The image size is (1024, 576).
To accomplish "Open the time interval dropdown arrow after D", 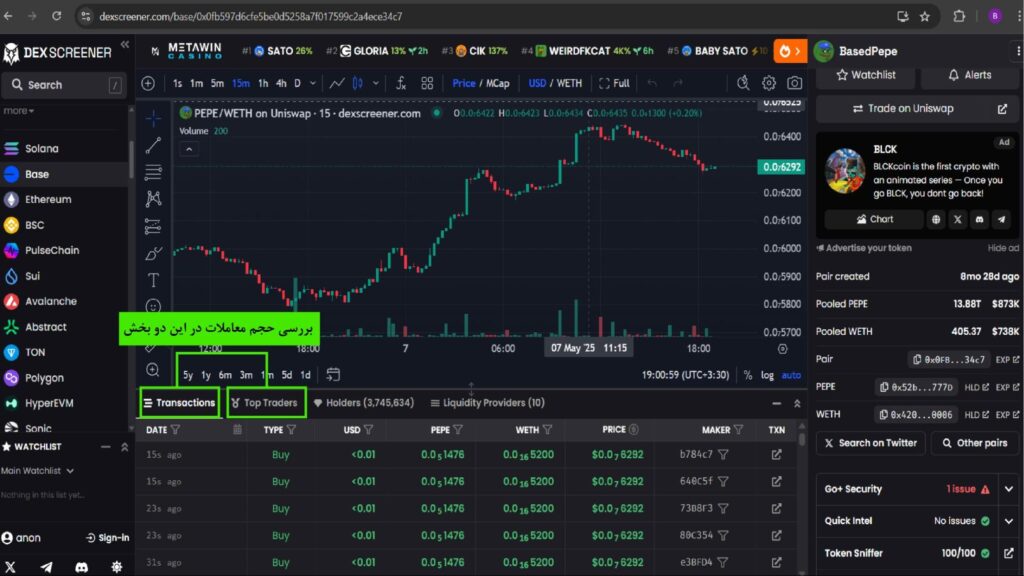I will 313,84.
